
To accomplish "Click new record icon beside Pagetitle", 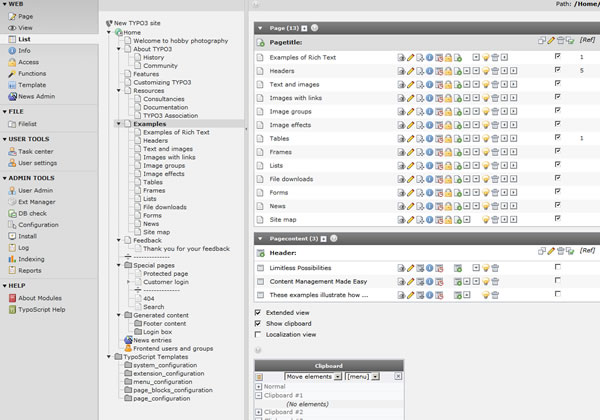I will 261,41.
